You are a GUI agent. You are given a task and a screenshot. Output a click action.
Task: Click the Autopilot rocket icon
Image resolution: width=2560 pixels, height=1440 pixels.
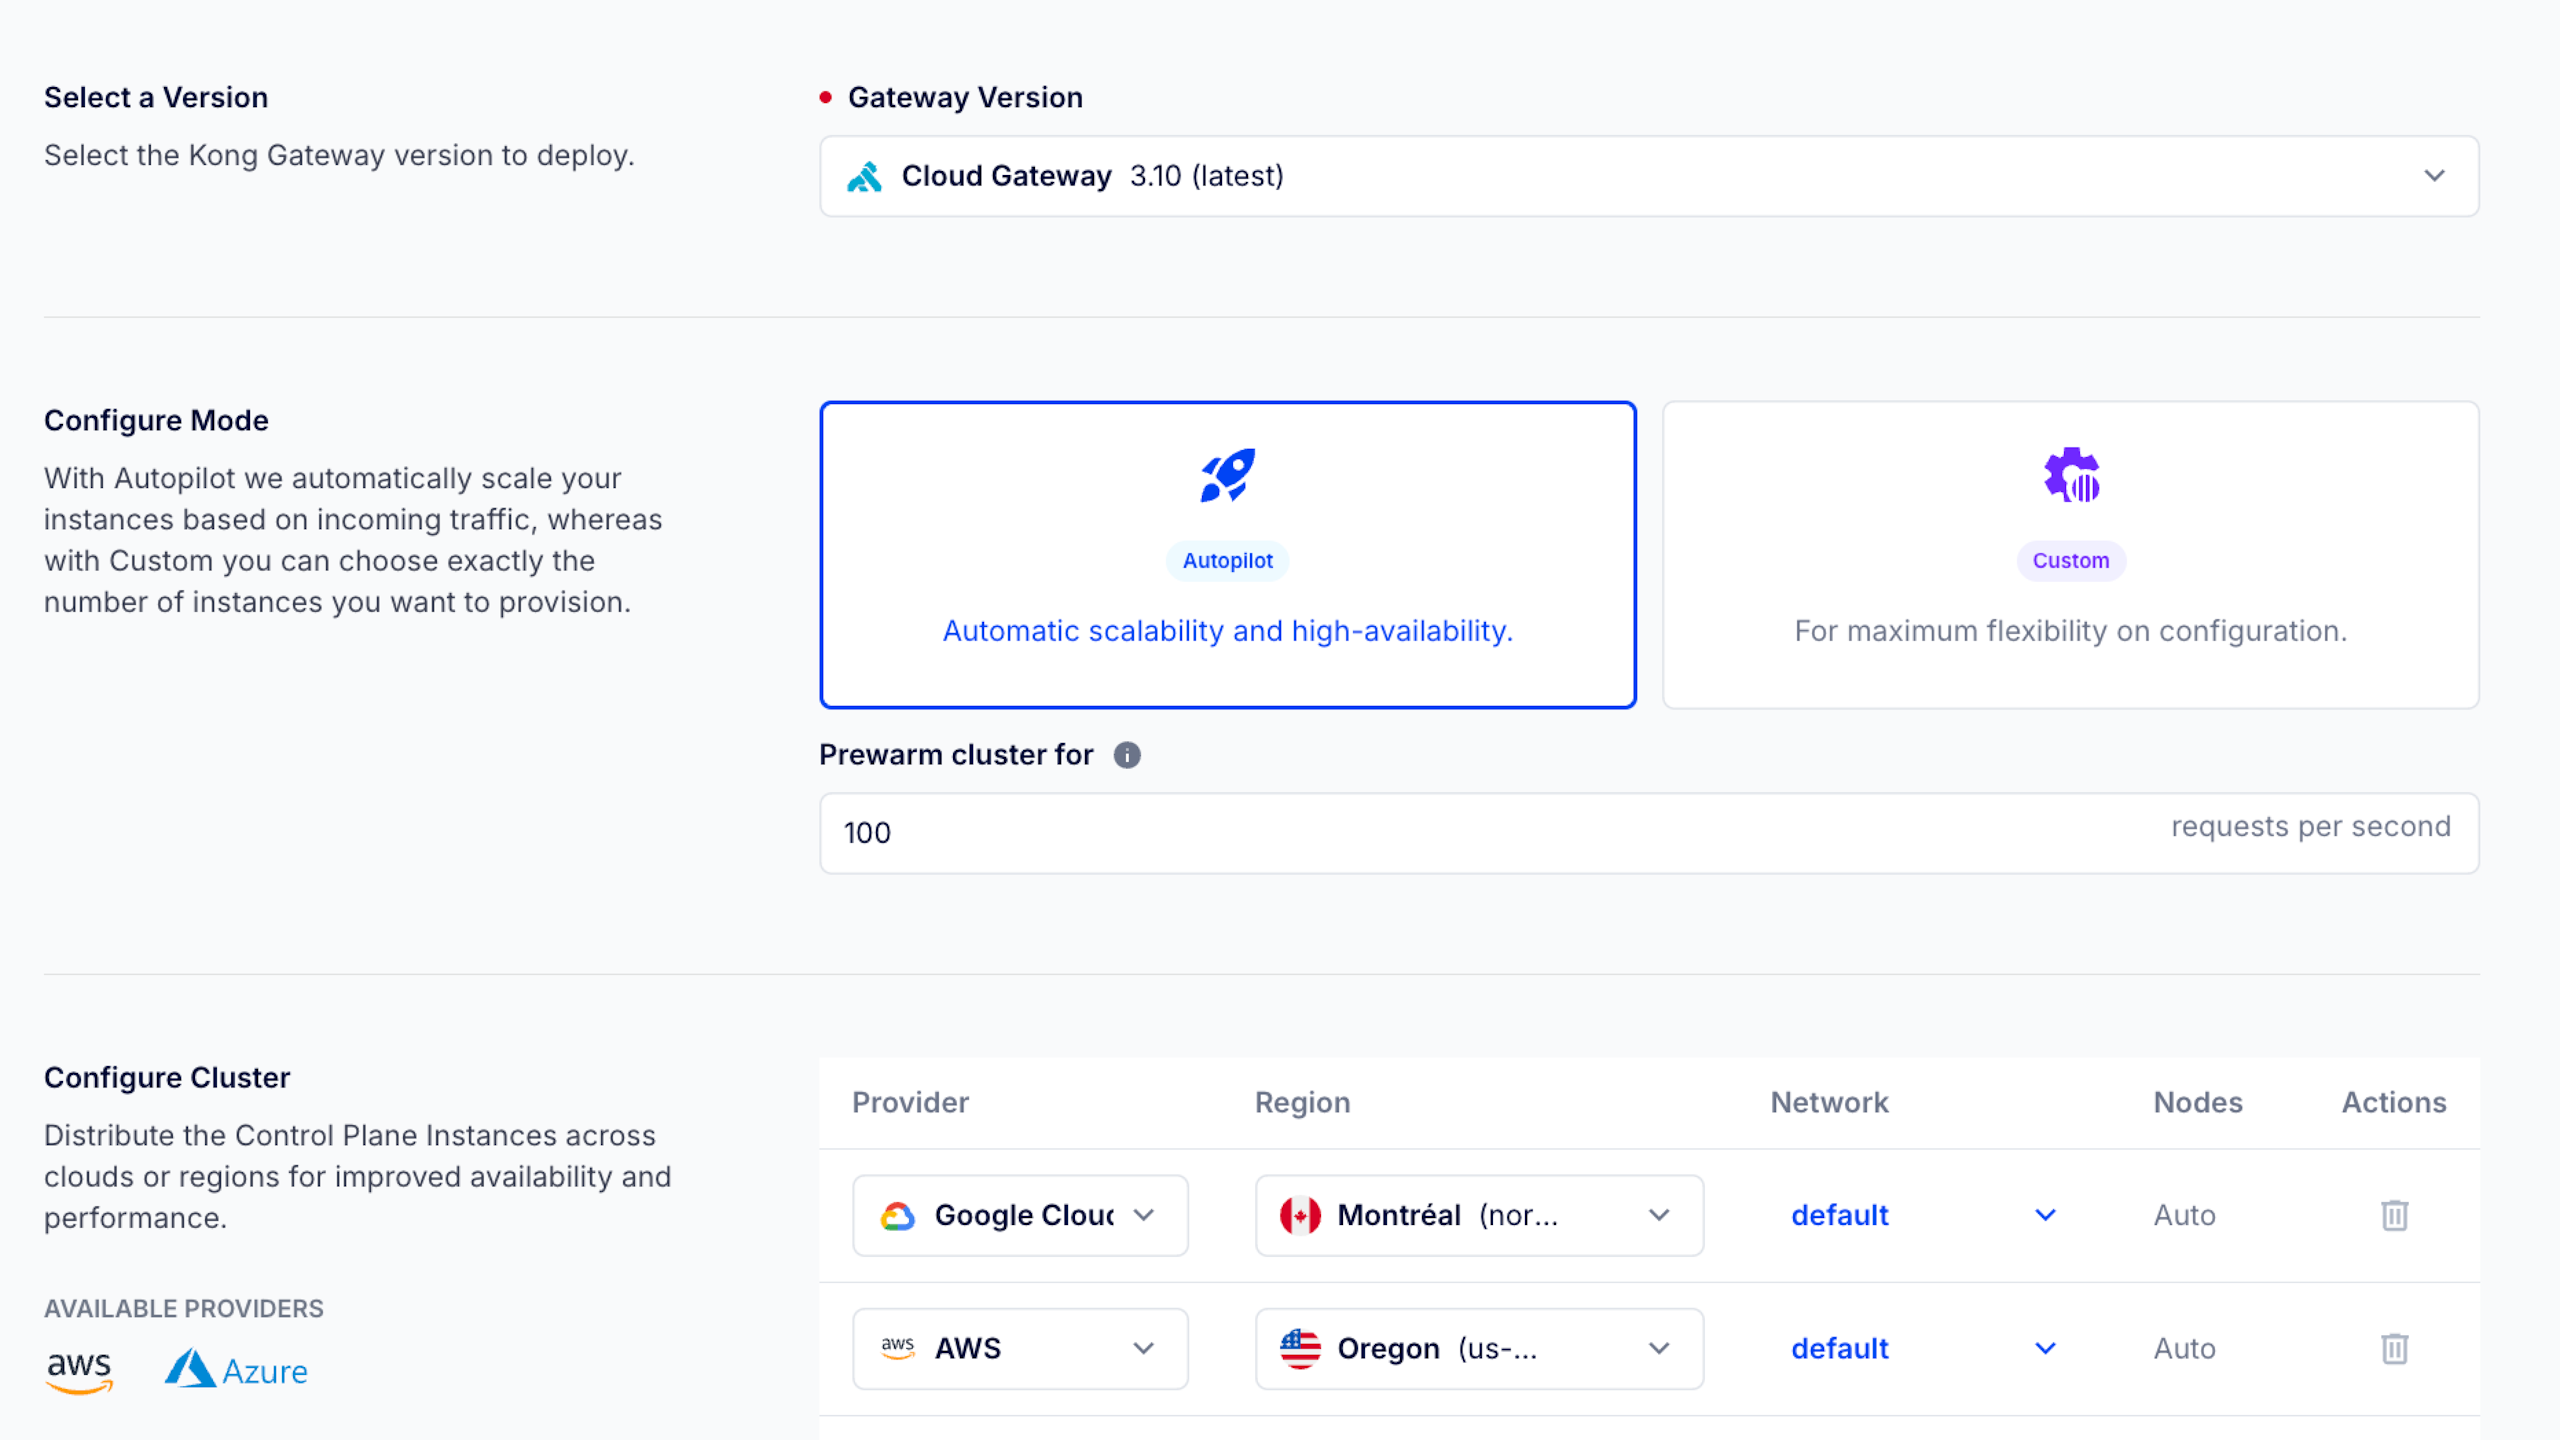pos(1227,475)
